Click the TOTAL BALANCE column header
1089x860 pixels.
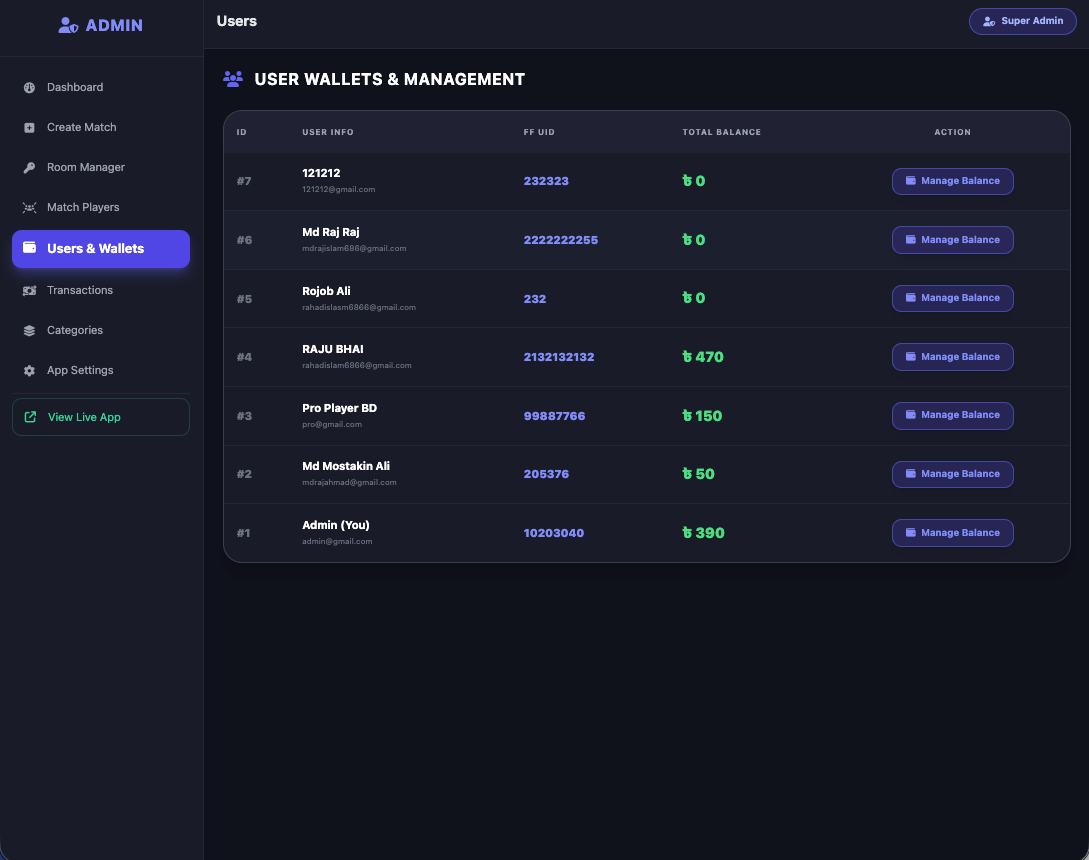[722, 132]
